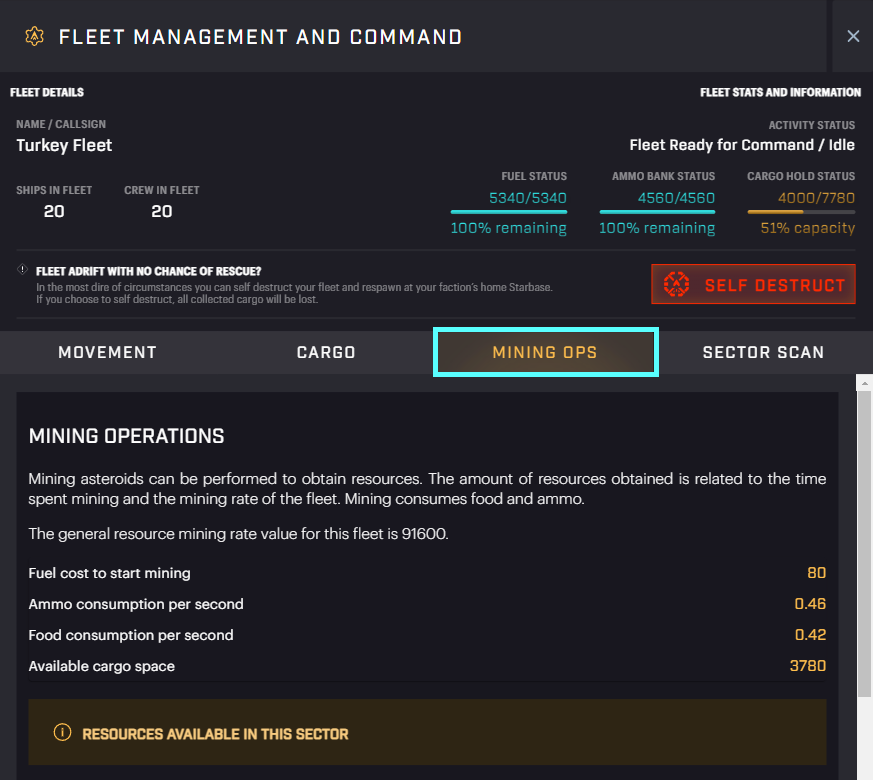The width and height of the screenshot is (873, 780).
Task: Click the scrollbar up arrow
Action: tap(865, 383)
